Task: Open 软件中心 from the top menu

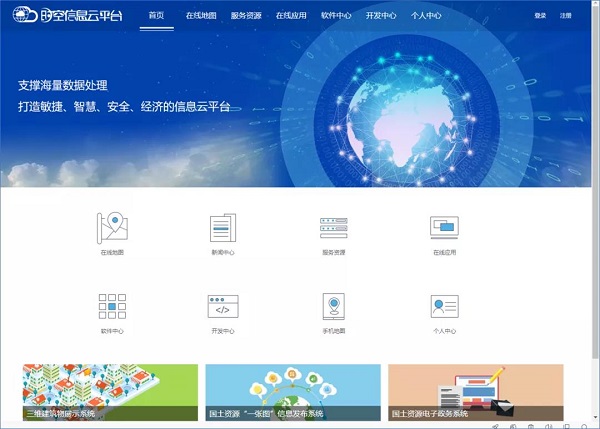Action: coord(337,16)
